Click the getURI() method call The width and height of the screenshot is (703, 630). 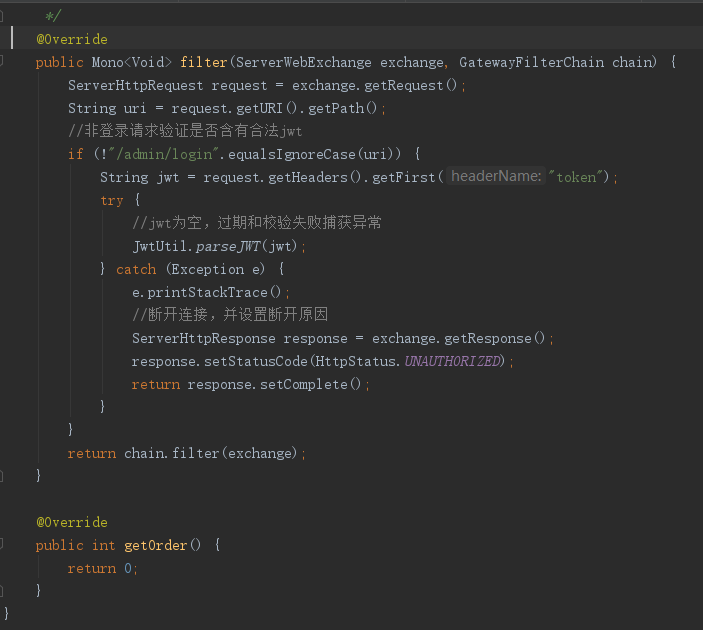(267, 109)
